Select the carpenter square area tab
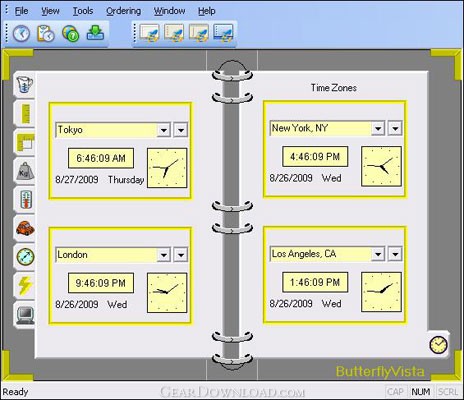This screenshot has width=464, height=400. pos(25,142)
